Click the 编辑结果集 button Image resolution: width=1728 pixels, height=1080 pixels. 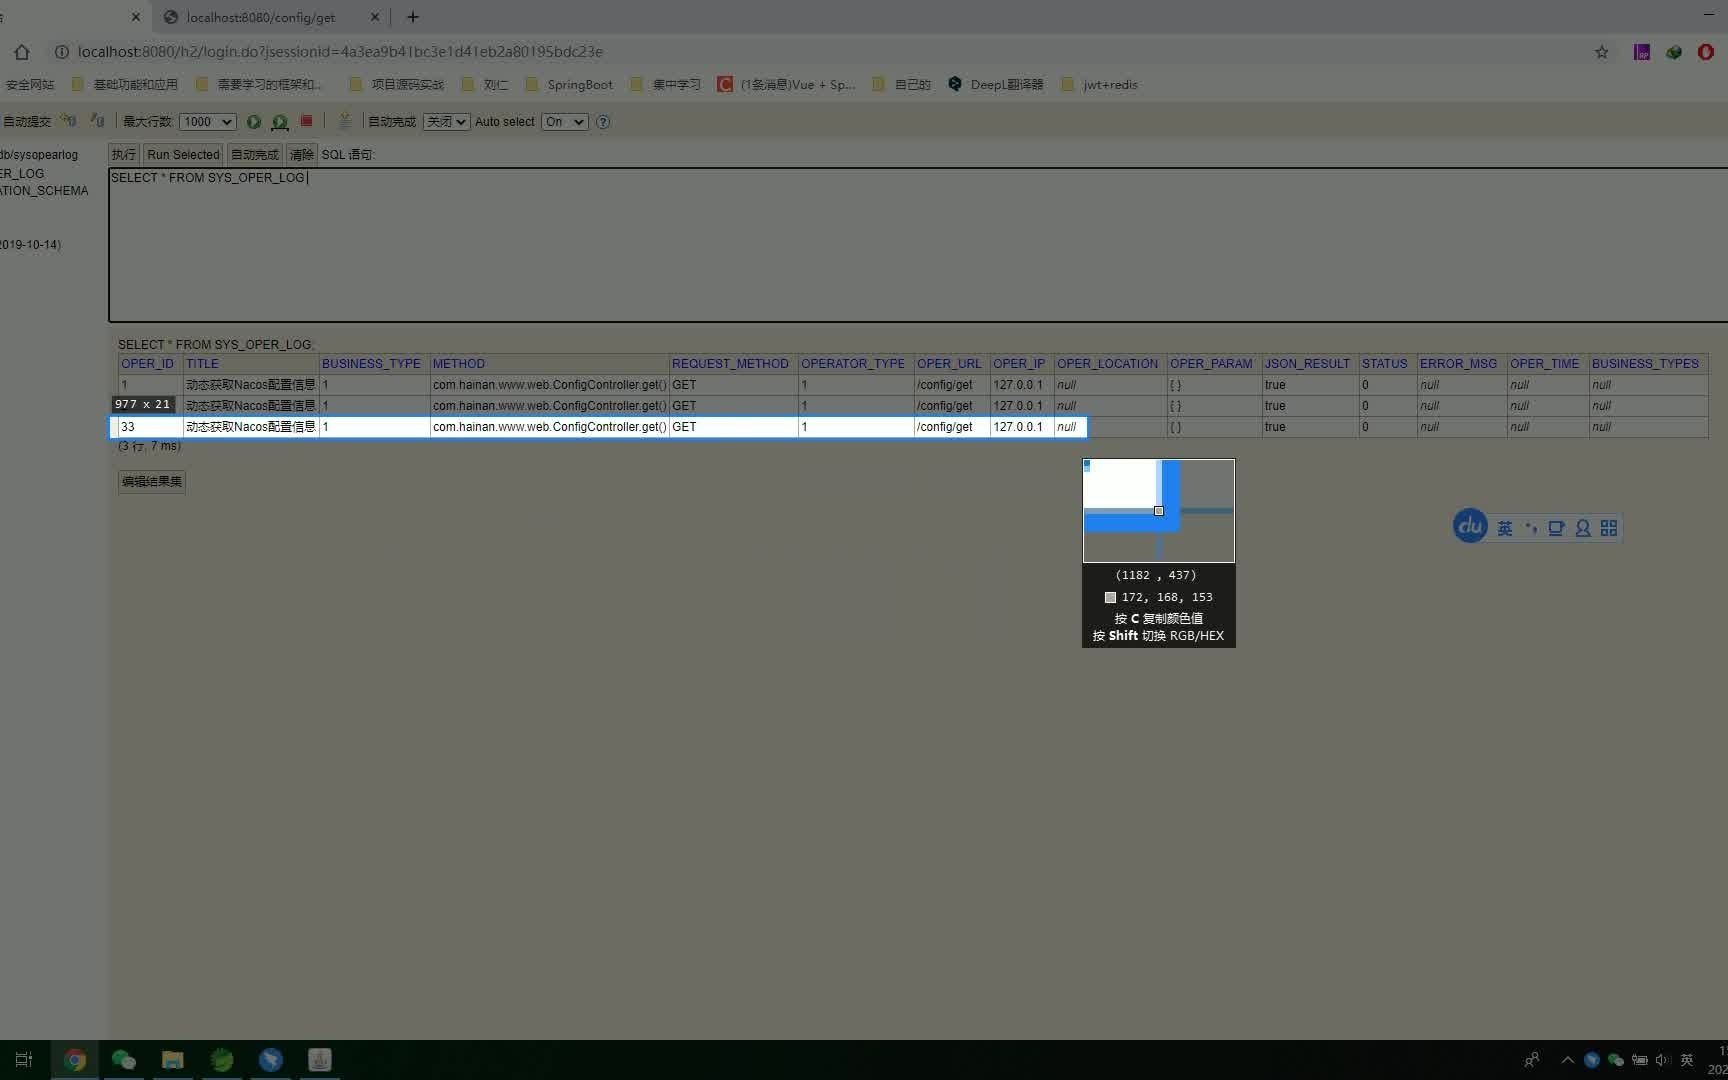pyautogui.click(x=152, y=482)
